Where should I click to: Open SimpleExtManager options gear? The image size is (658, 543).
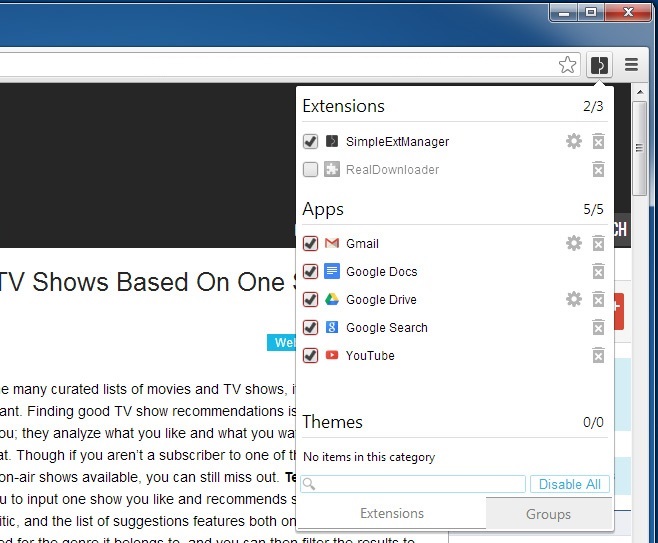click(574, 141)
